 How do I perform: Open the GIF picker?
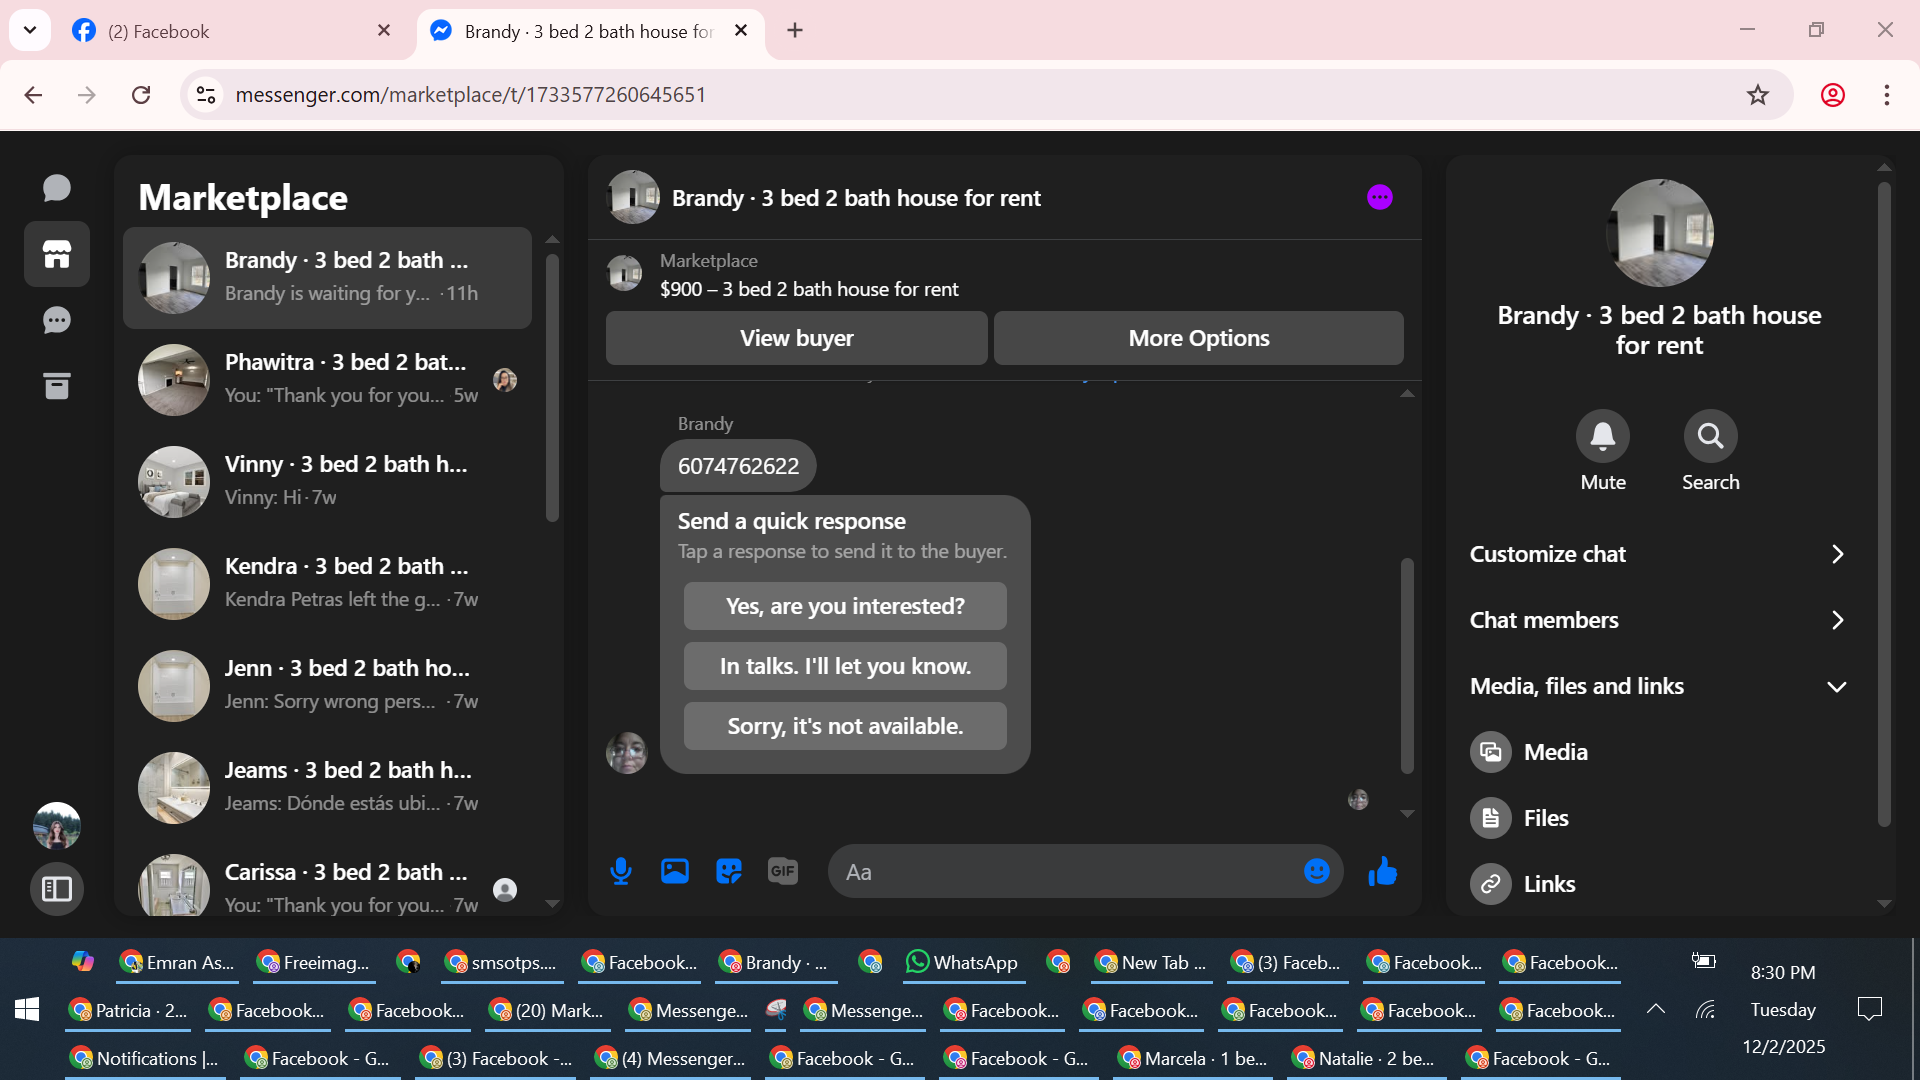(x=783, y=872)
